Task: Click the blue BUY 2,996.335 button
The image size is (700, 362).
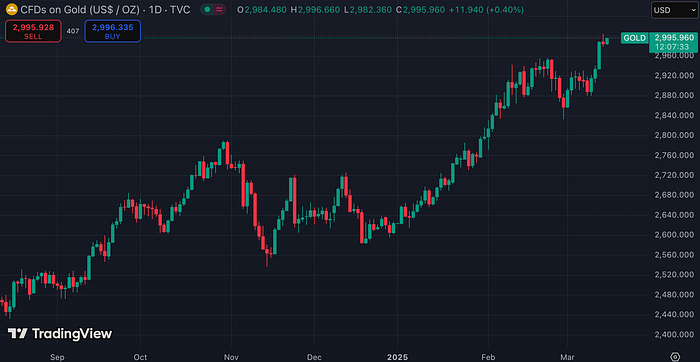Action: (x=112, y=31)
